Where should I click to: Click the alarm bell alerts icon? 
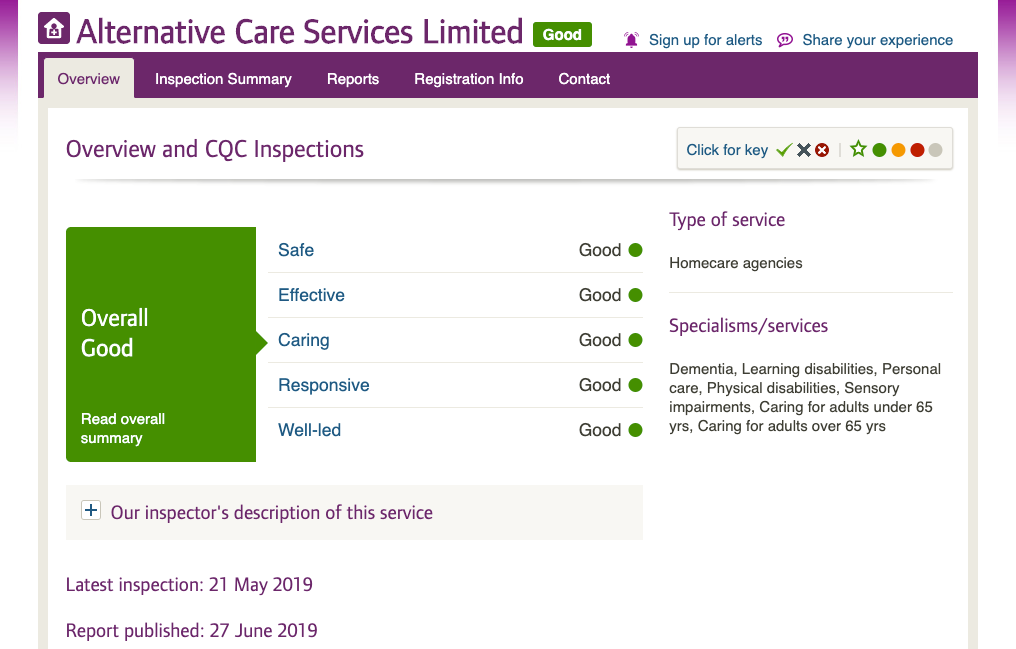coord(631,40)
